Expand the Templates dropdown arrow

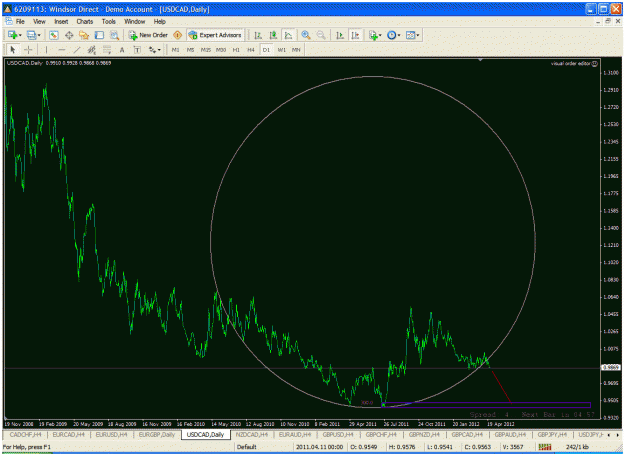coord(417,35)
